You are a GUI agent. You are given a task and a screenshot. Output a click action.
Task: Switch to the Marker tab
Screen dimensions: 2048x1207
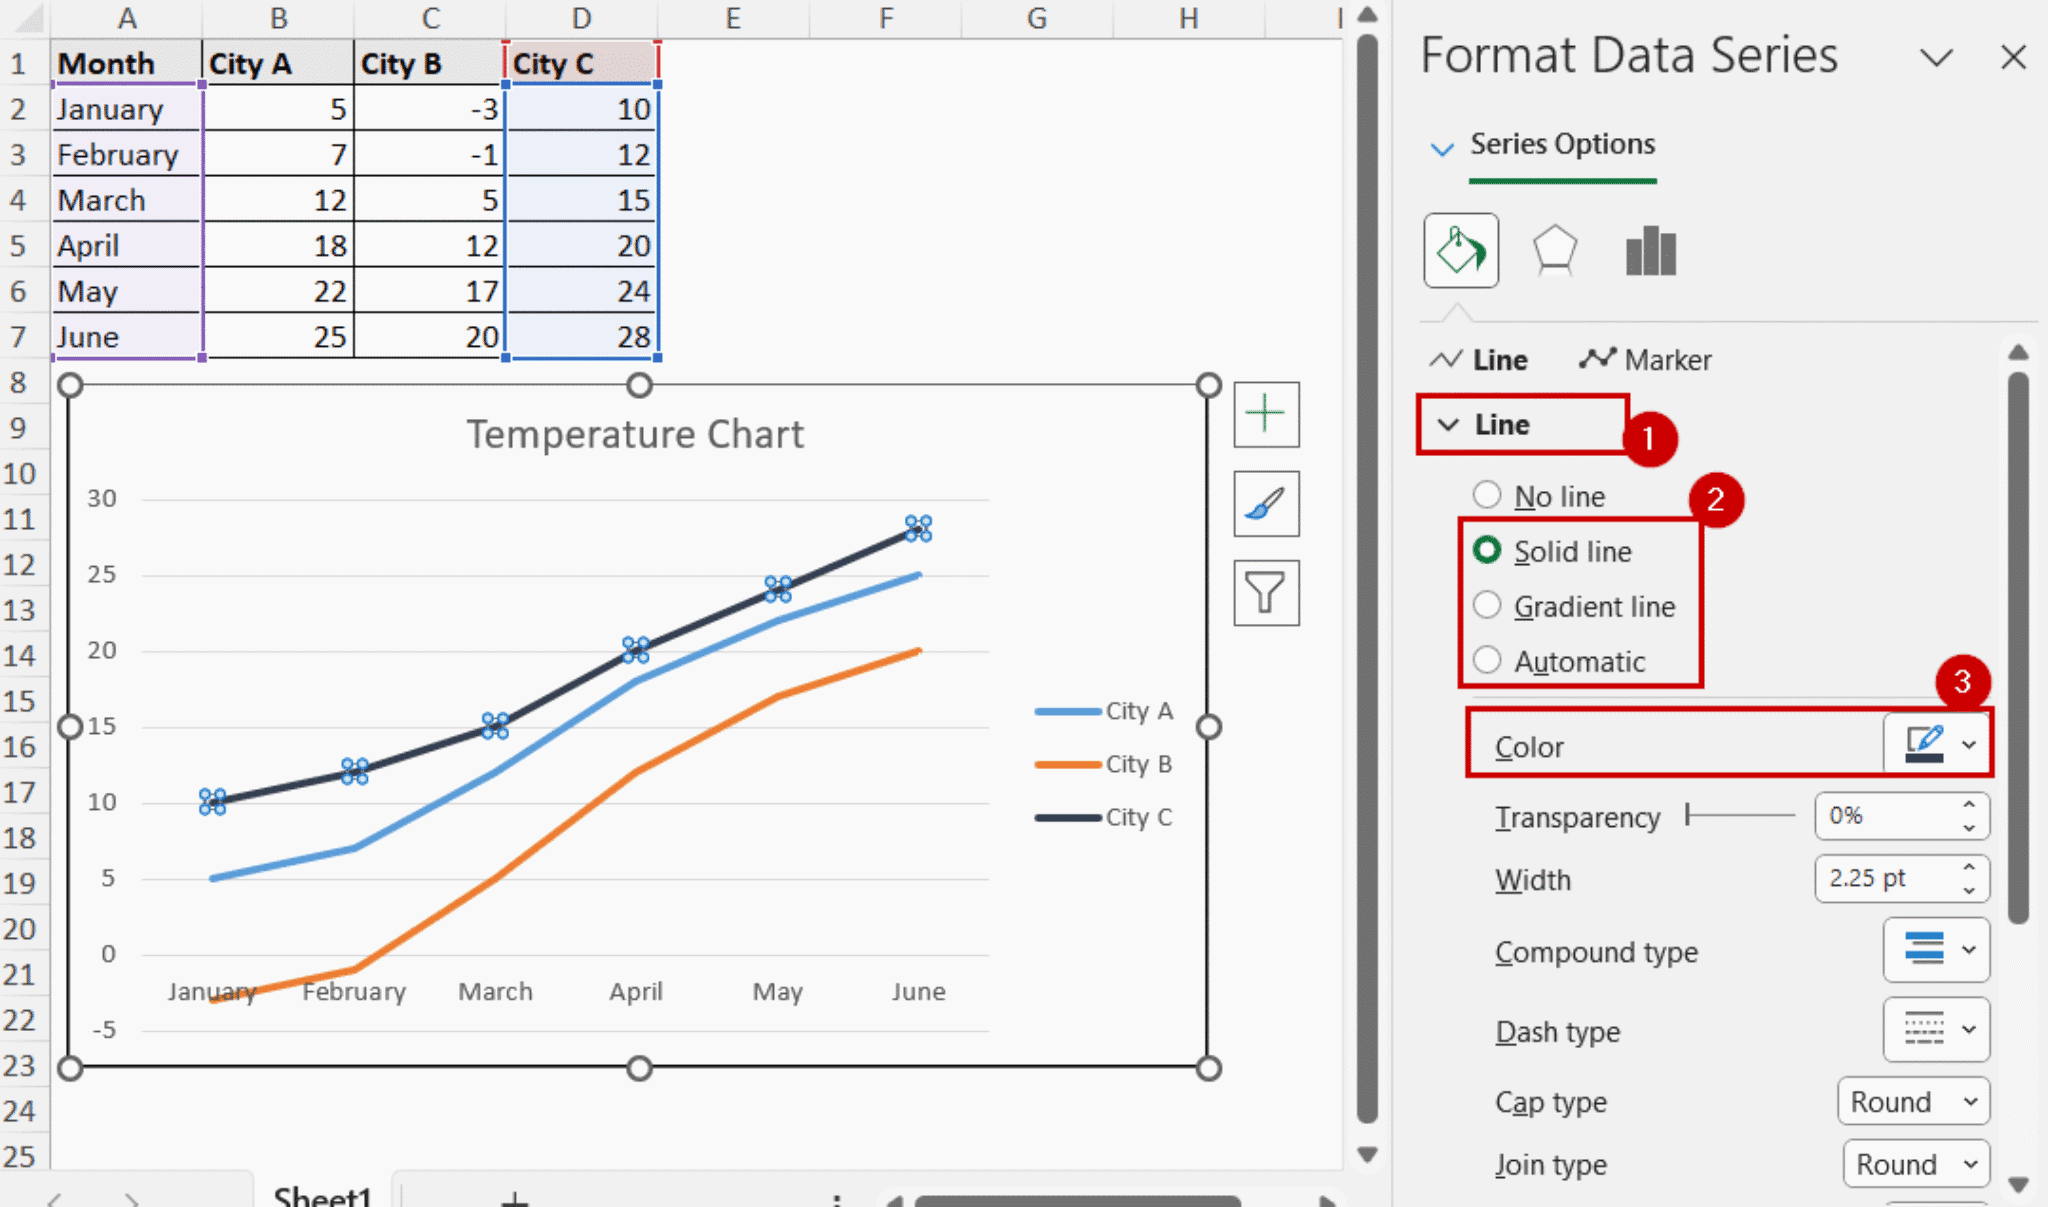click(x=1646, y=360)
